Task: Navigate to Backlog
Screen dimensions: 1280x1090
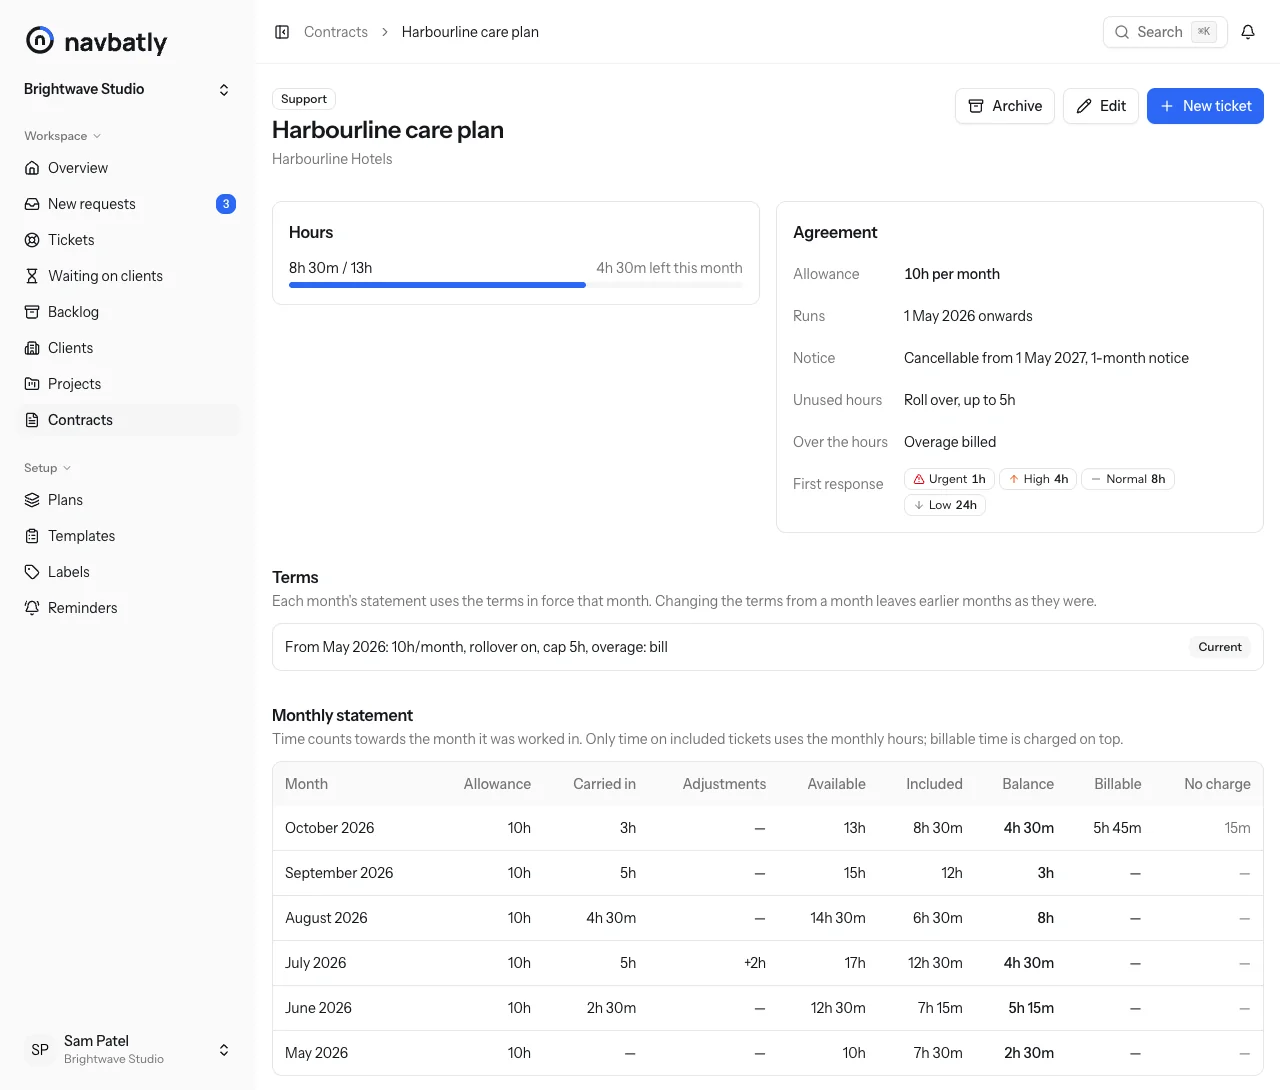Action: point(128,312)
